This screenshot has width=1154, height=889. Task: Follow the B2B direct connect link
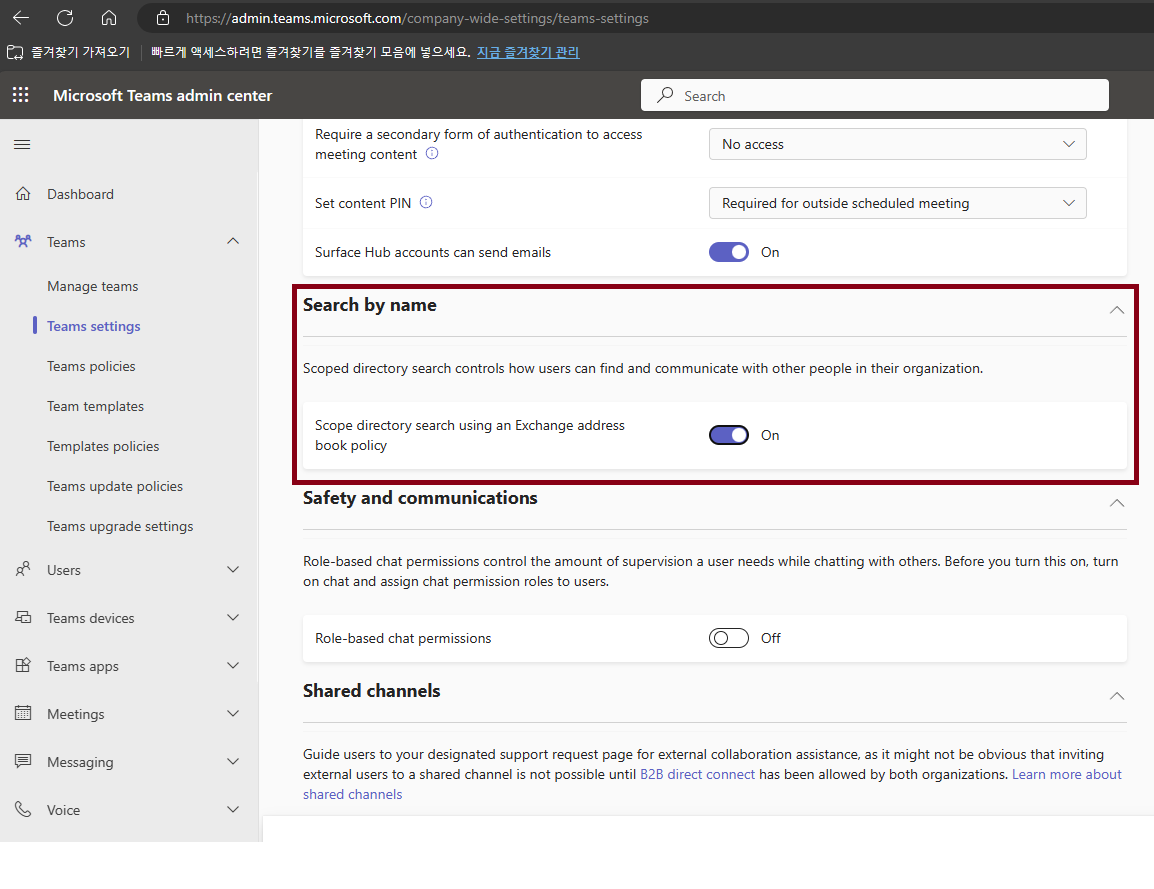[x=697, y=774]
